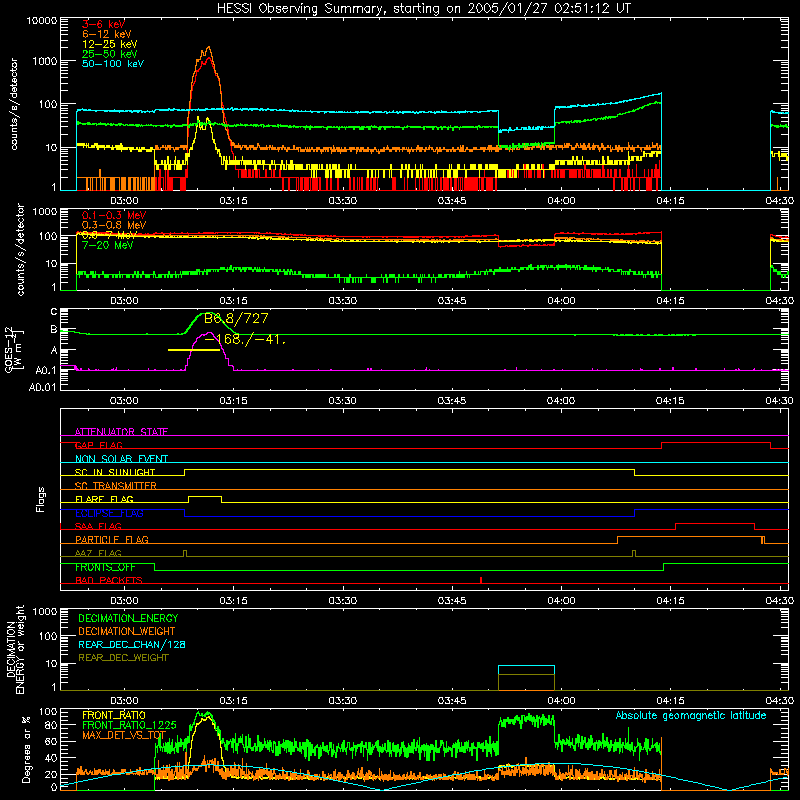Select the 25-50 keV legend label
This screenshot has height=800, width=800.
[109, 54]
